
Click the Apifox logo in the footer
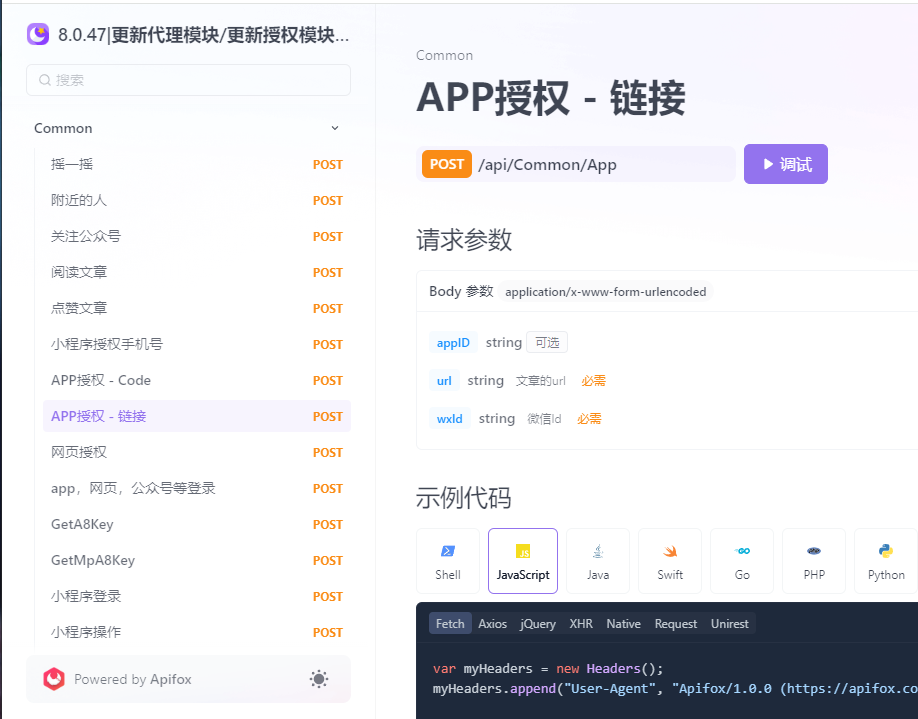click(54, 678)
